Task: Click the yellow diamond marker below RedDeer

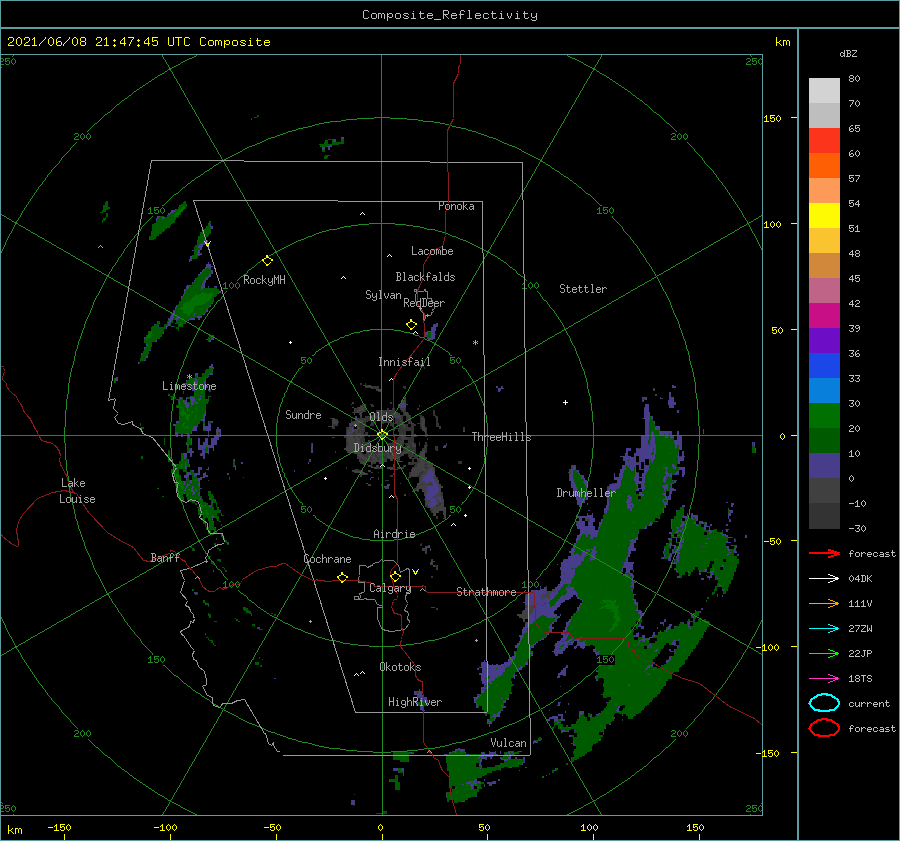Action: click(x=412, y=325)
